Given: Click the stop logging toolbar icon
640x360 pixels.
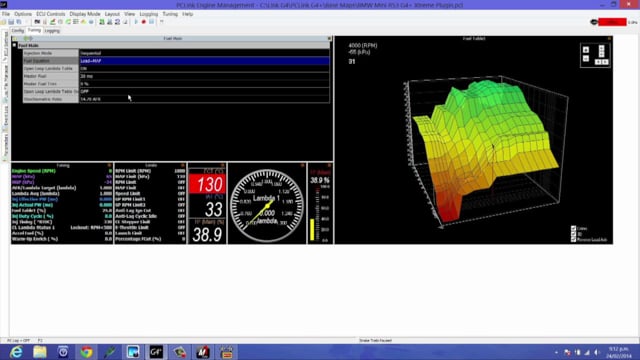Looking at the screenshot, I should [x=151, y=22].
